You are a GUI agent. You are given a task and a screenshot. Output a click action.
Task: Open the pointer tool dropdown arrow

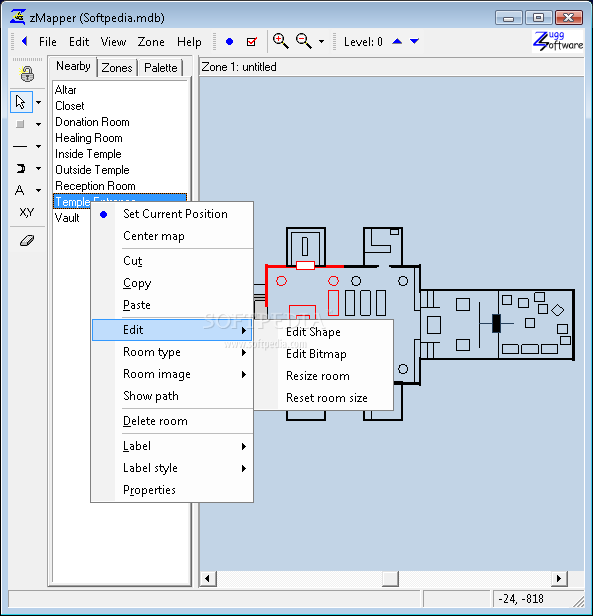pos(39,102)
